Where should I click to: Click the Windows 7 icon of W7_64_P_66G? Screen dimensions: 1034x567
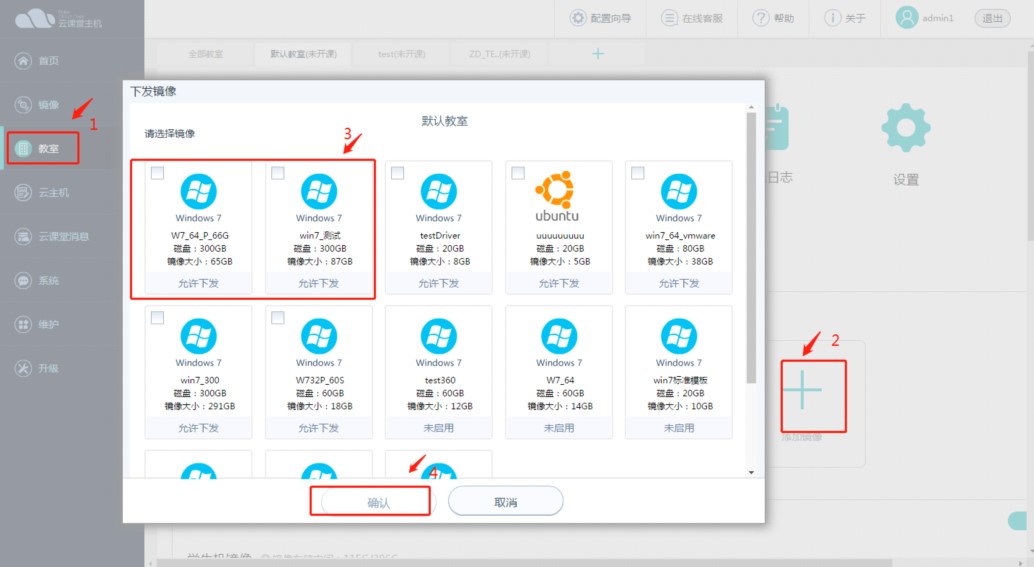click(x=198, y=192)
